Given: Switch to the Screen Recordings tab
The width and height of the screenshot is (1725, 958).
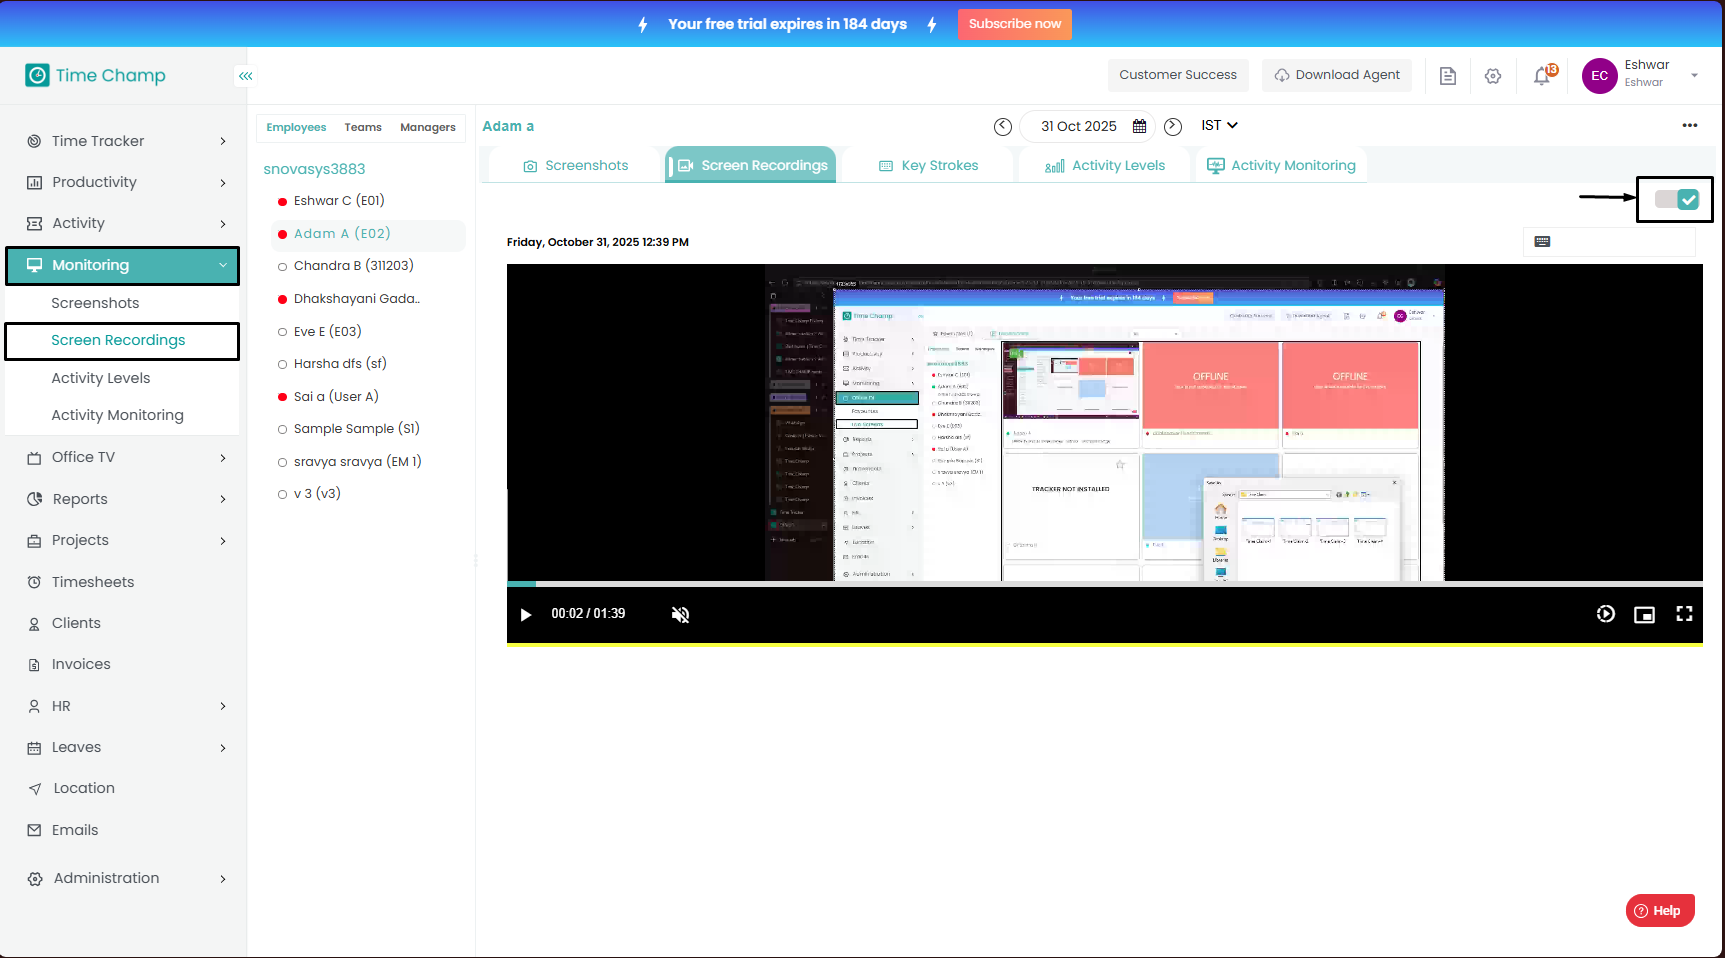Looking at the screenshot, I should (x=752, y=165).
